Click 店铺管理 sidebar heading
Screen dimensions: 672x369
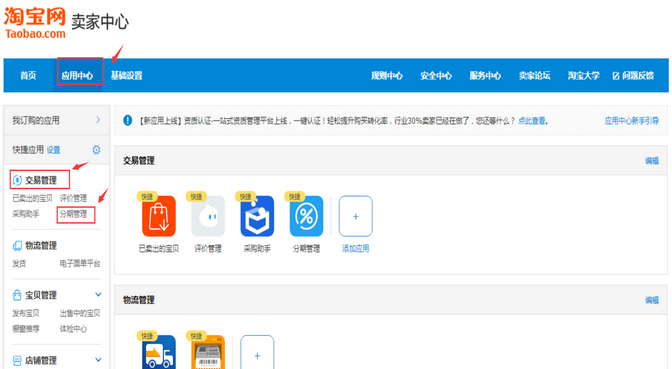point(41,360)
